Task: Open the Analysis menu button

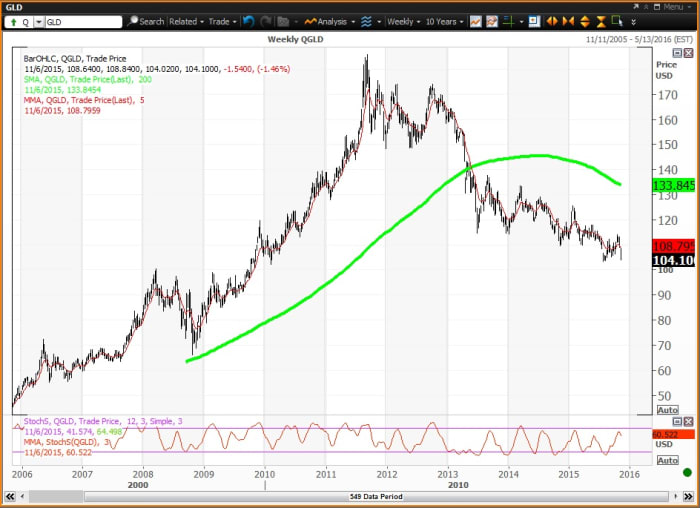Action: click(330, 21)
